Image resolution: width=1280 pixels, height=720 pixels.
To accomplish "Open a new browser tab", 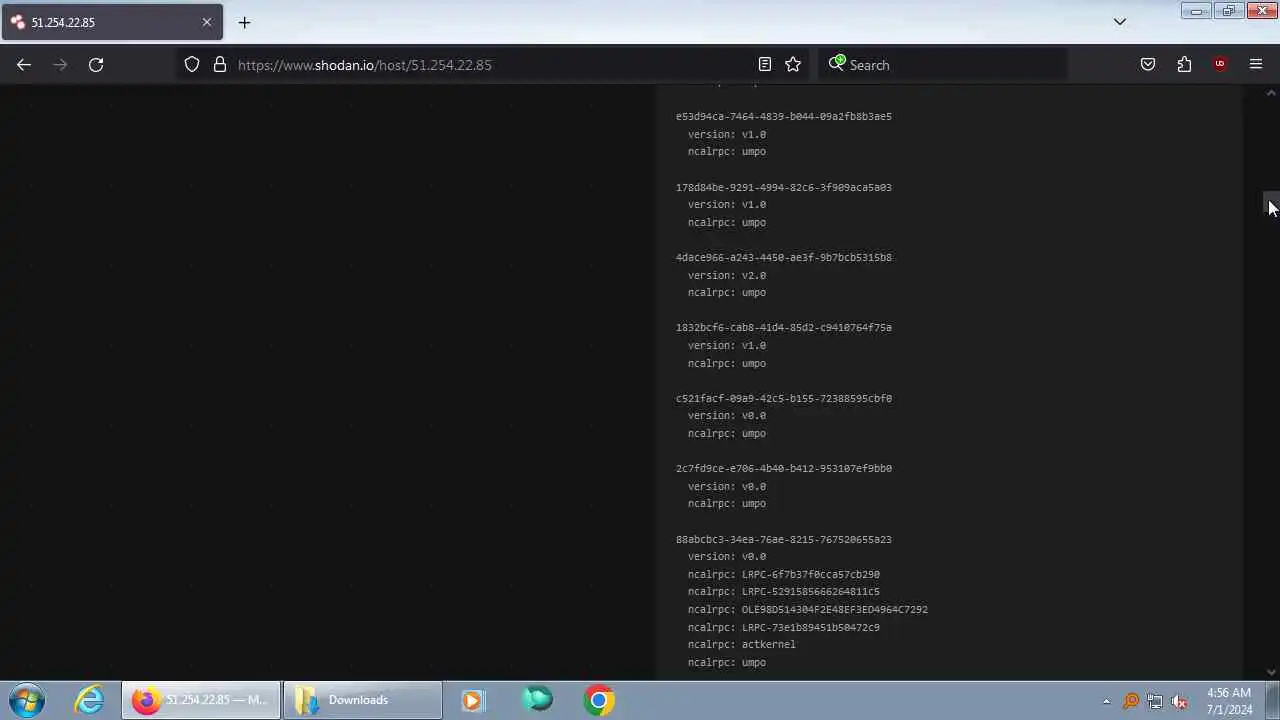I will coord(244,22).
